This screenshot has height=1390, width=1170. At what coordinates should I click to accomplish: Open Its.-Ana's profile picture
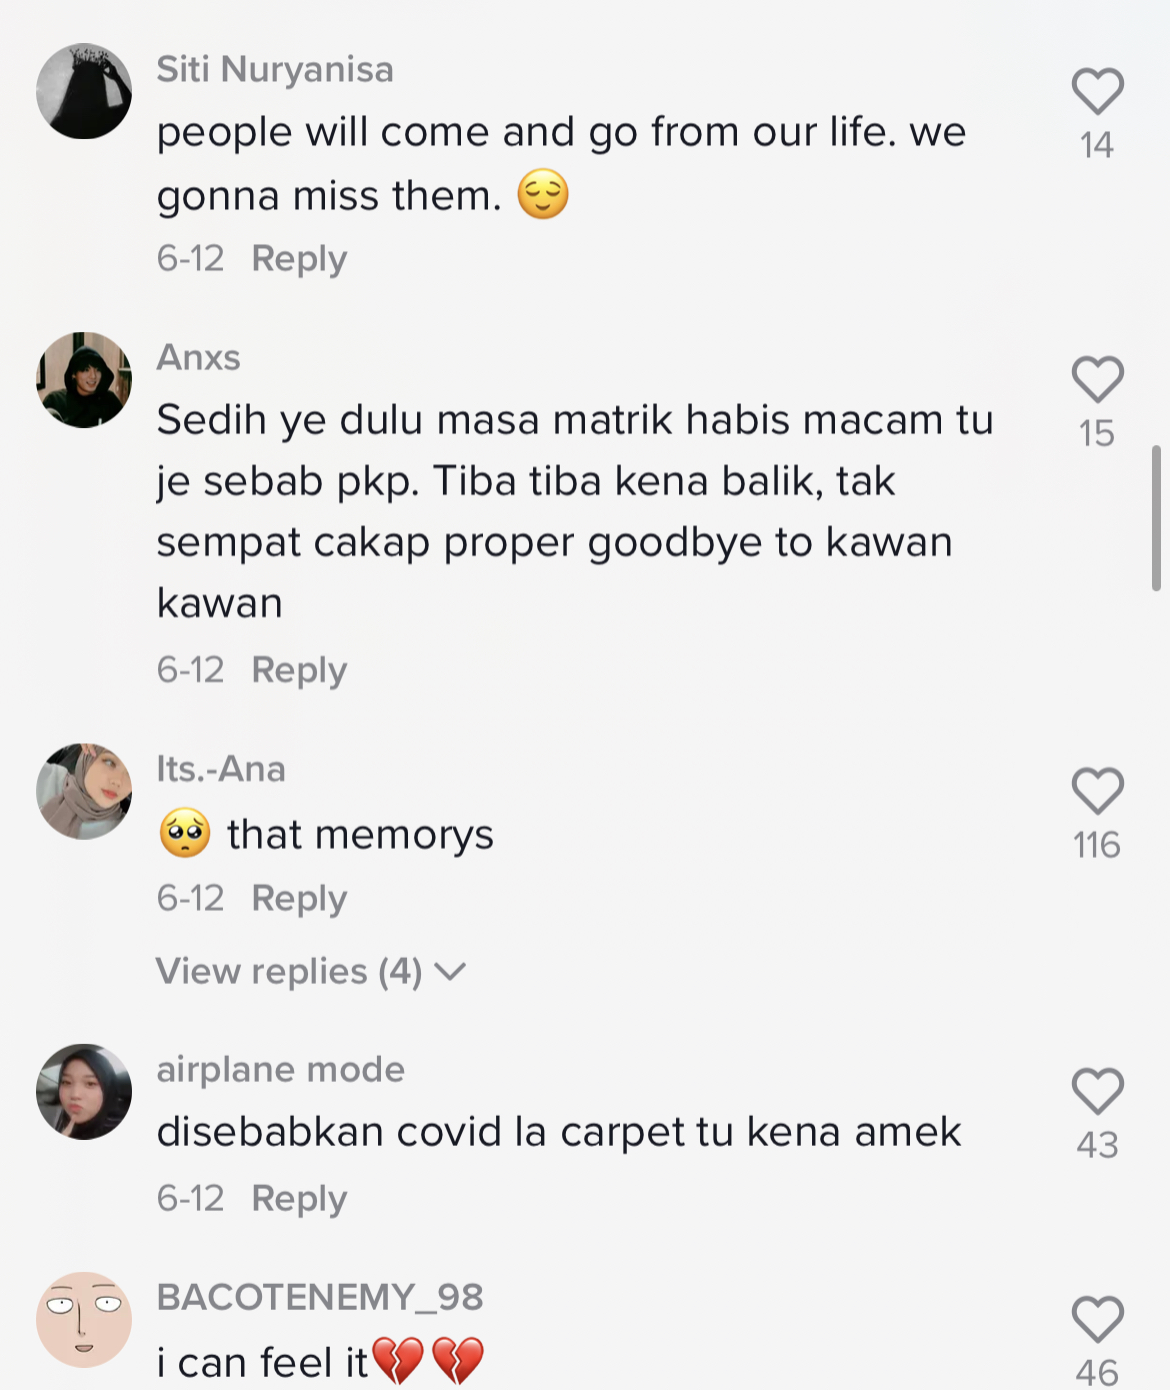pyautogui.click(x=84, y=791)
